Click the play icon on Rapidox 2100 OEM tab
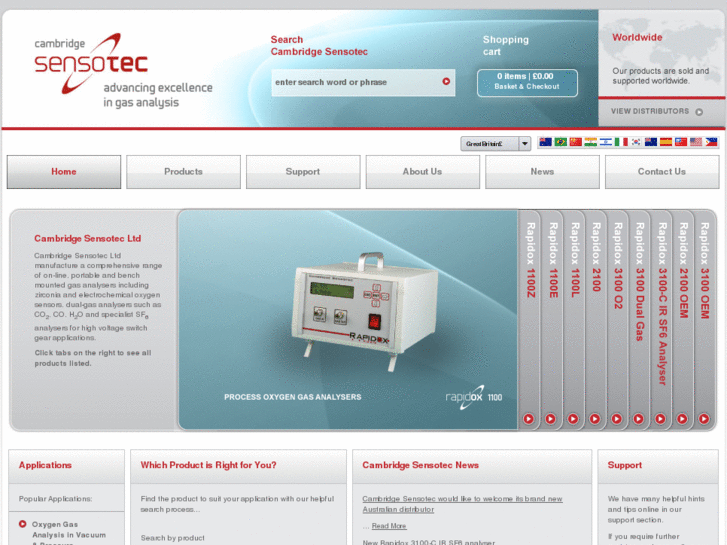 pyautogui.click(x=682, y=419)
